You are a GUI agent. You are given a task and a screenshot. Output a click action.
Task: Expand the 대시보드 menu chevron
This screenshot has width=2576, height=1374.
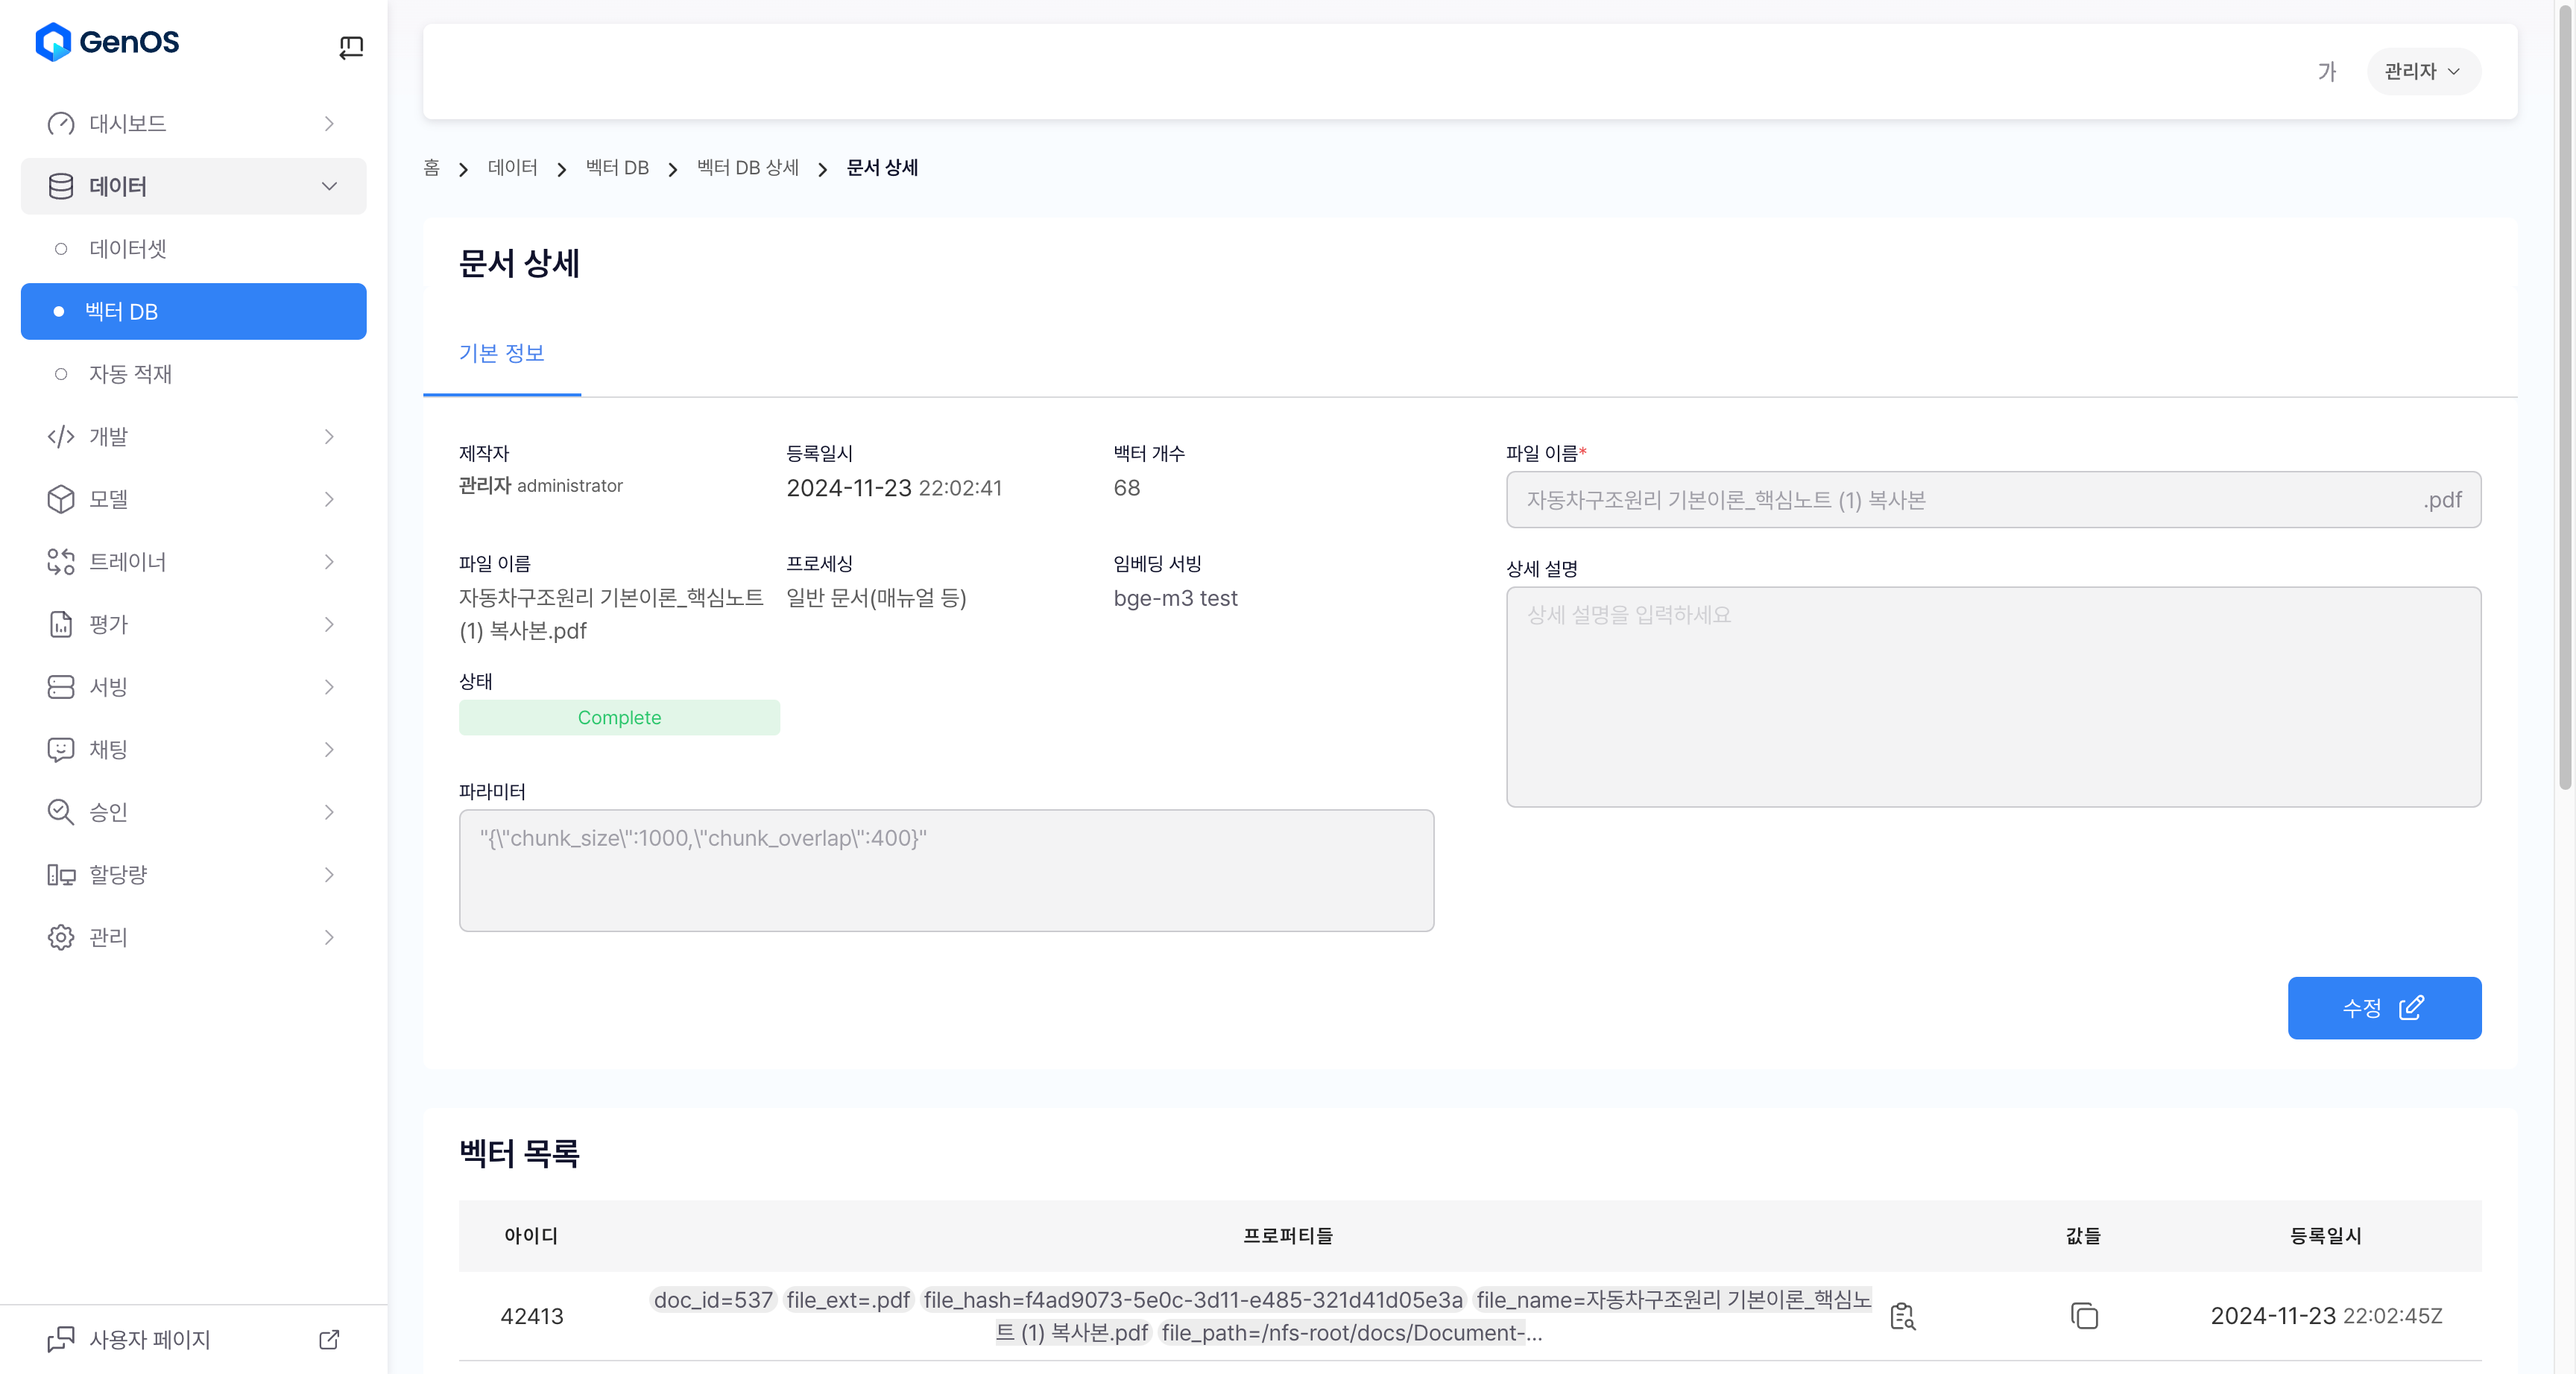click(x=329, y=124)
